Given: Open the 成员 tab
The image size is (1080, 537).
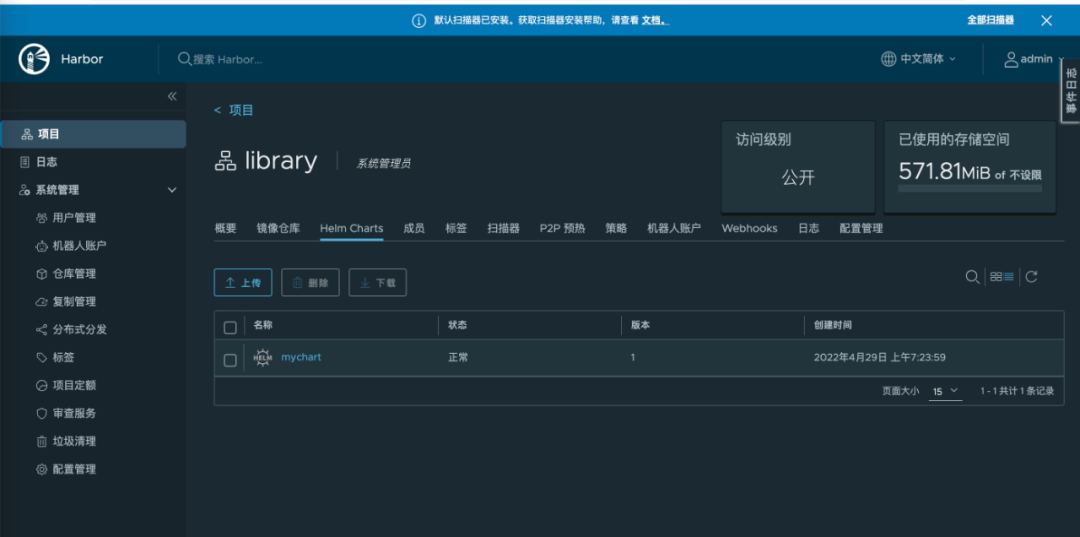Looking at the screenshot, I should pyautogui.click(x=414, y=229).
